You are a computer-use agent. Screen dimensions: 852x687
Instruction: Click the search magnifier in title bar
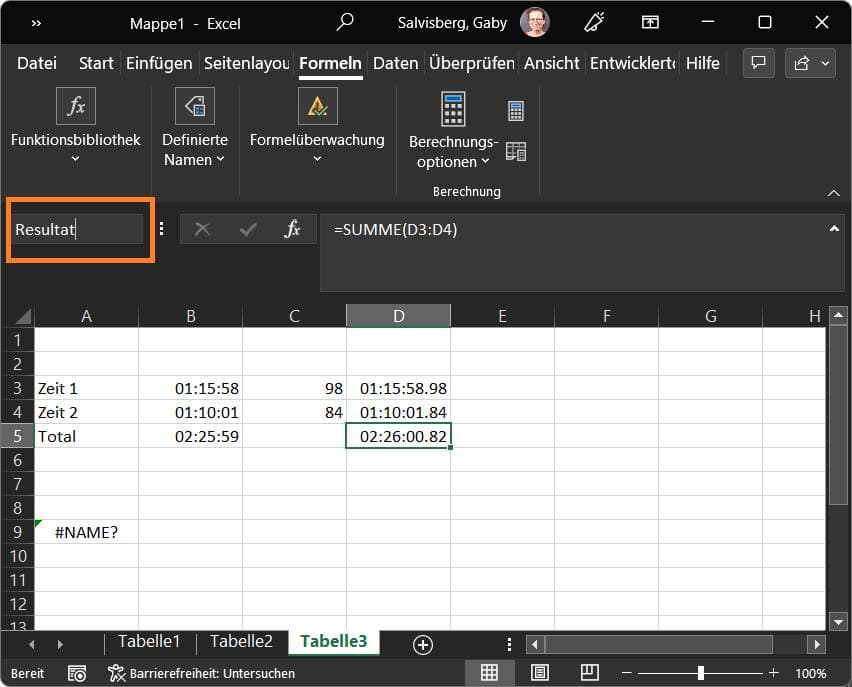pyautogui.click(x=345, y=22)
